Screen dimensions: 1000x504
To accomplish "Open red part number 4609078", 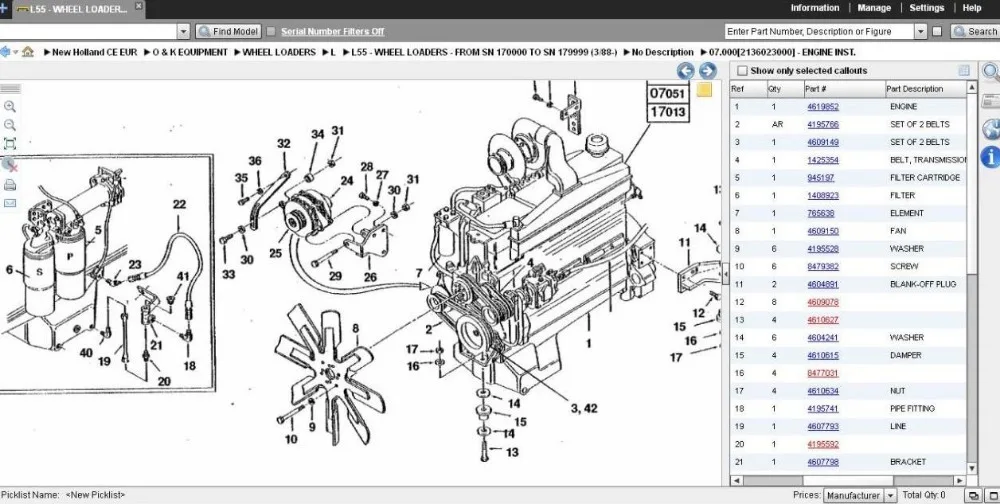I will 823,302.
